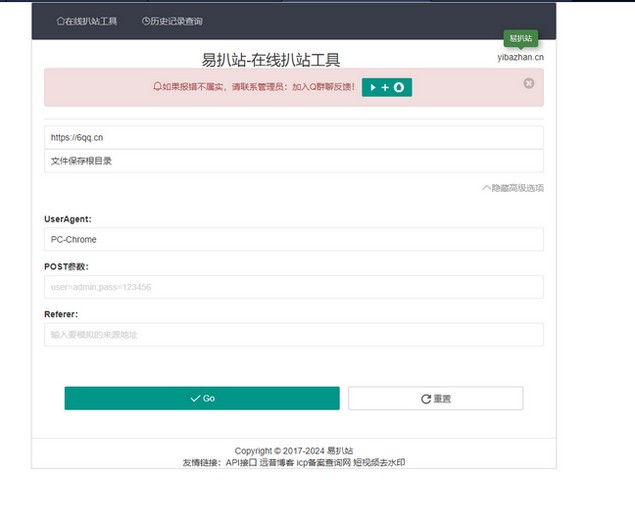Viewport: 635px width, 520px height.
Task: Open the icp备案查询网 footer link
Action: tap(324, 462)
